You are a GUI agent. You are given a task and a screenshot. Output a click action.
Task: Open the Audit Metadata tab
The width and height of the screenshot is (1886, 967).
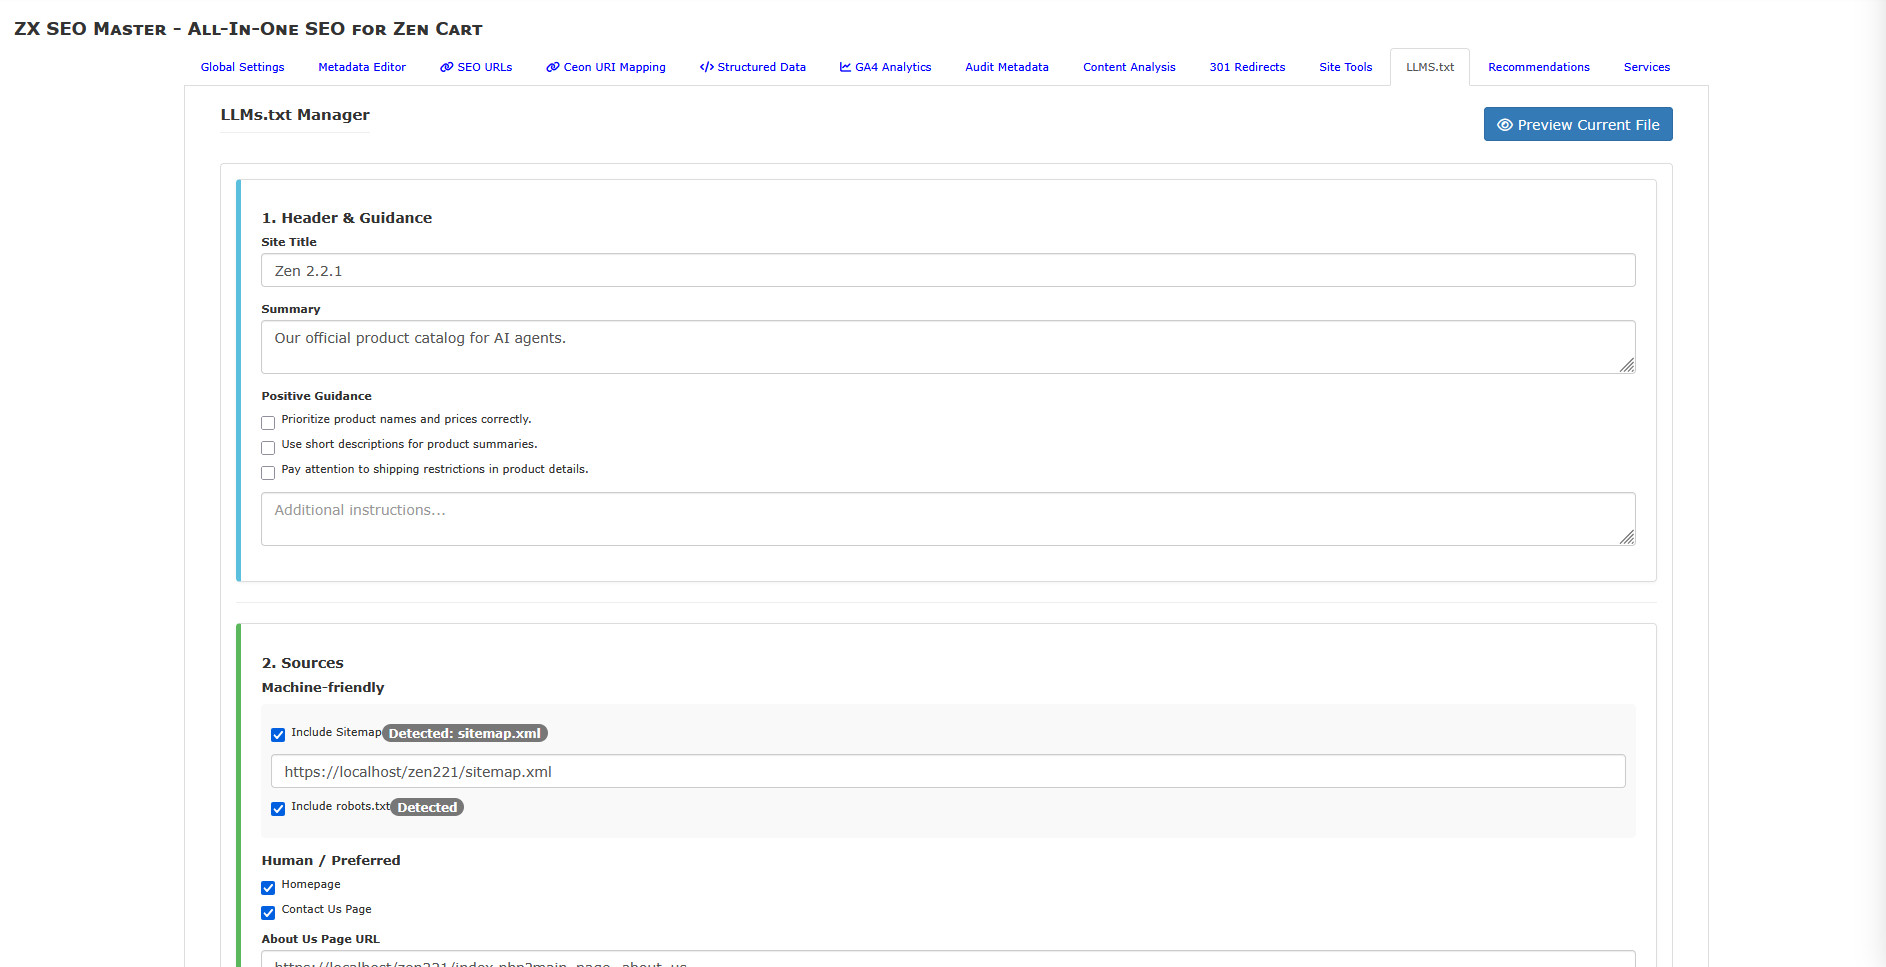pos(1006,67)
